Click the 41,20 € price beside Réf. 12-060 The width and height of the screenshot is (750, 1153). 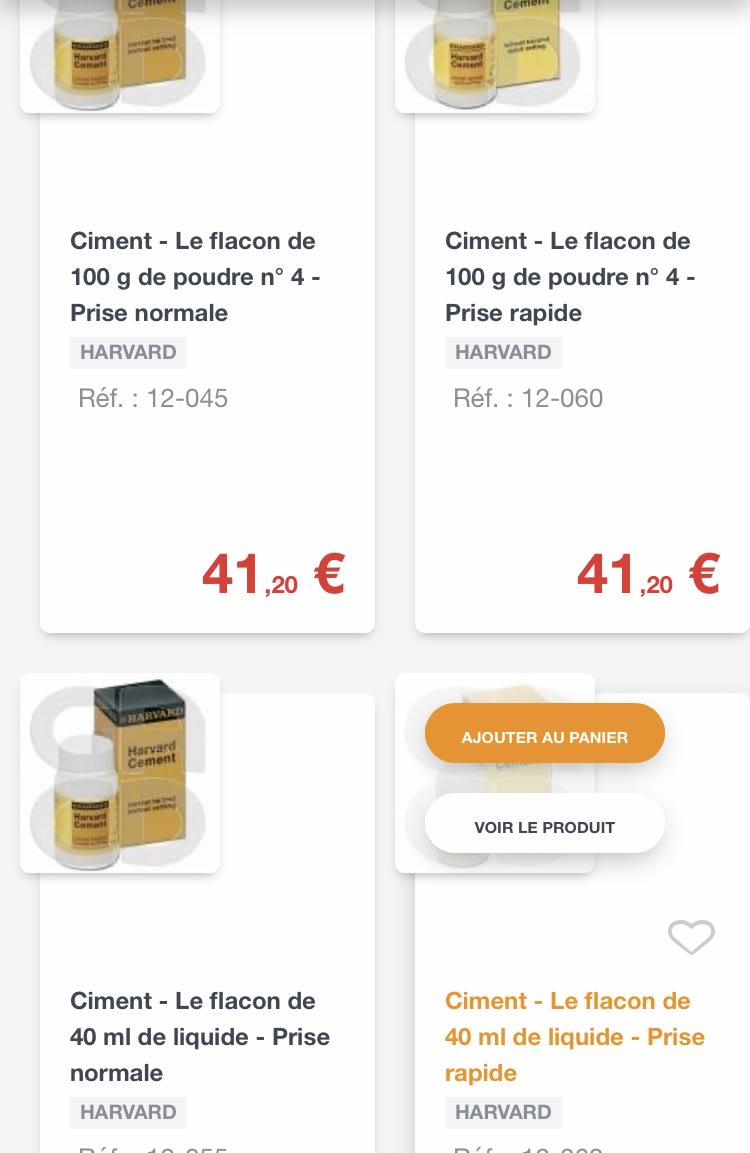click(647, 575)
